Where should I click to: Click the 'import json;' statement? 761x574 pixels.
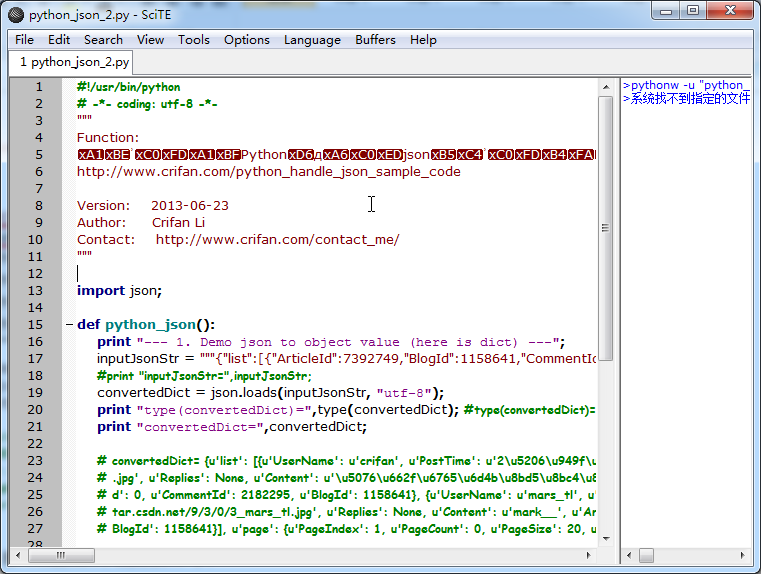[119, 291]
